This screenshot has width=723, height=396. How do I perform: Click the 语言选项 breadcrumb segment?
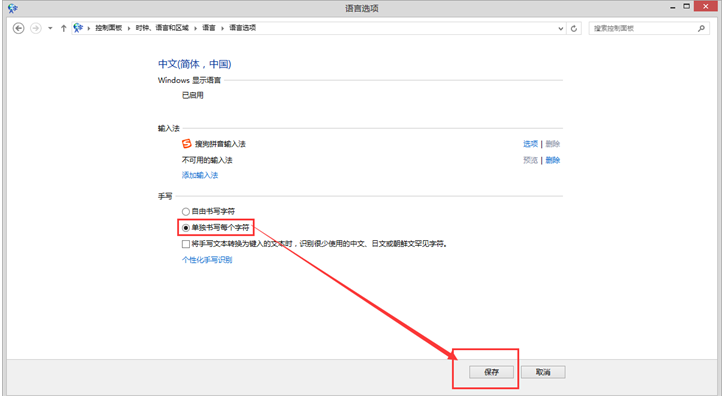pos(243,28)
